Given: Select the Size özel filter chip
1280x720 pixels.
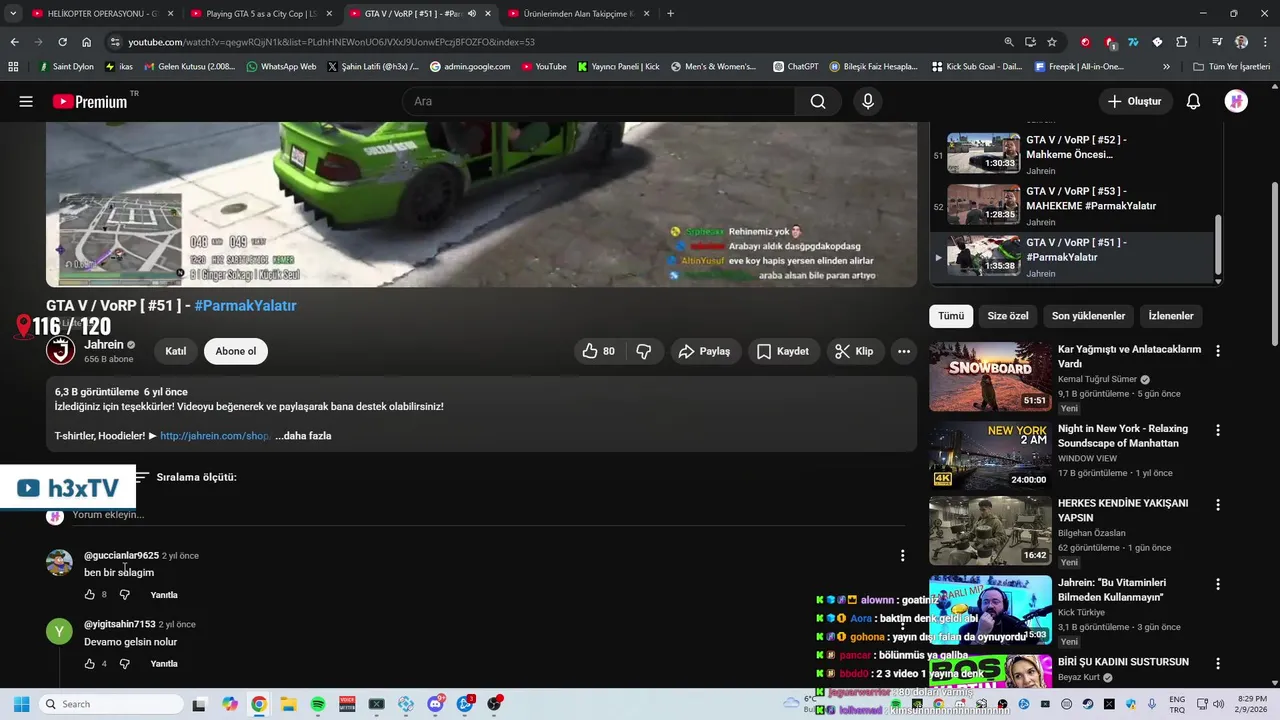Looking at the screenshot, I should (x=1008, y=316).
